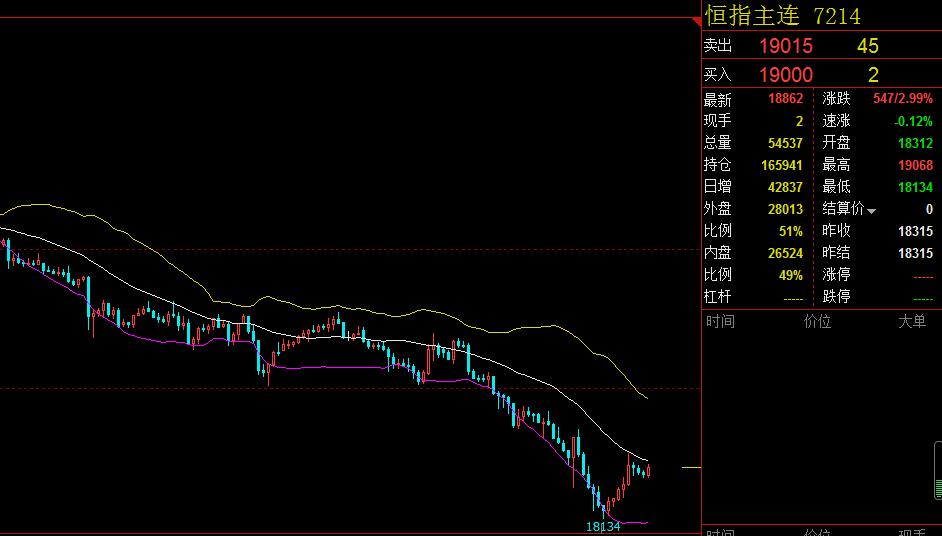Viewport: 942px width, 536px height.
Task: Click the 时间 column header
Action: tap(720, 321)
